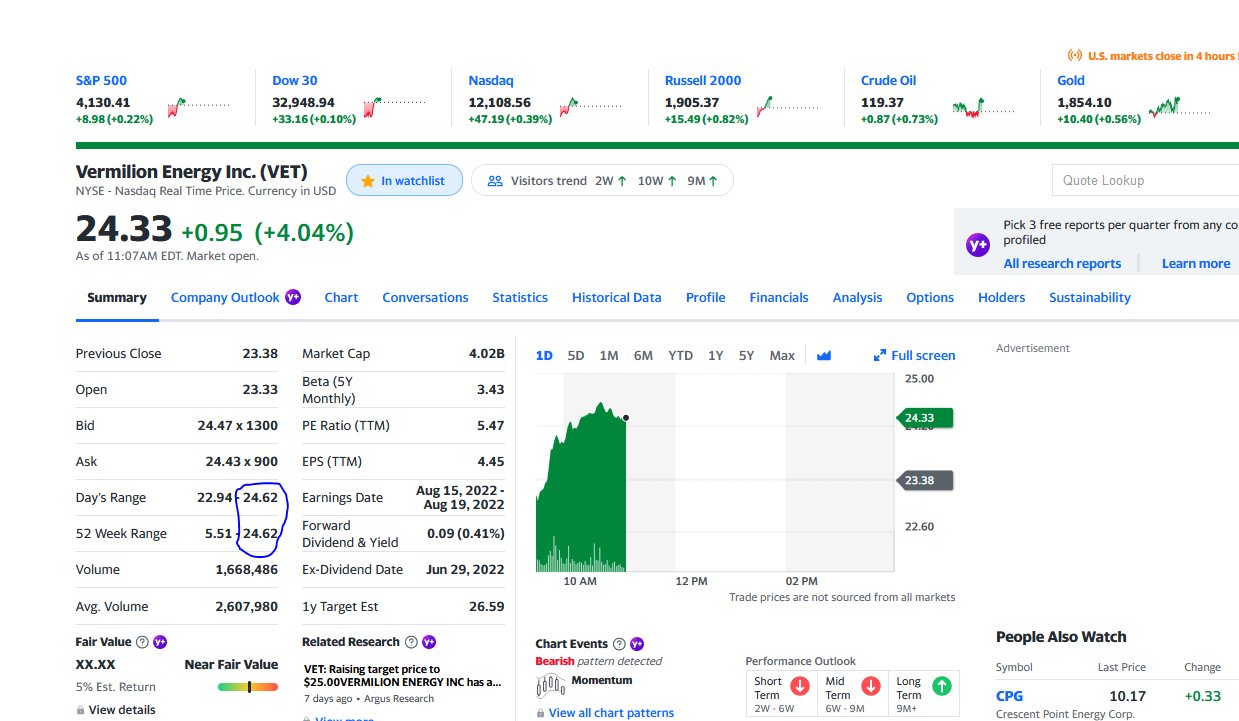The height and width of the screenshot is (721, 1239).
Task: Click the Near Fair Value gauge bar
Action: [248, 687]
